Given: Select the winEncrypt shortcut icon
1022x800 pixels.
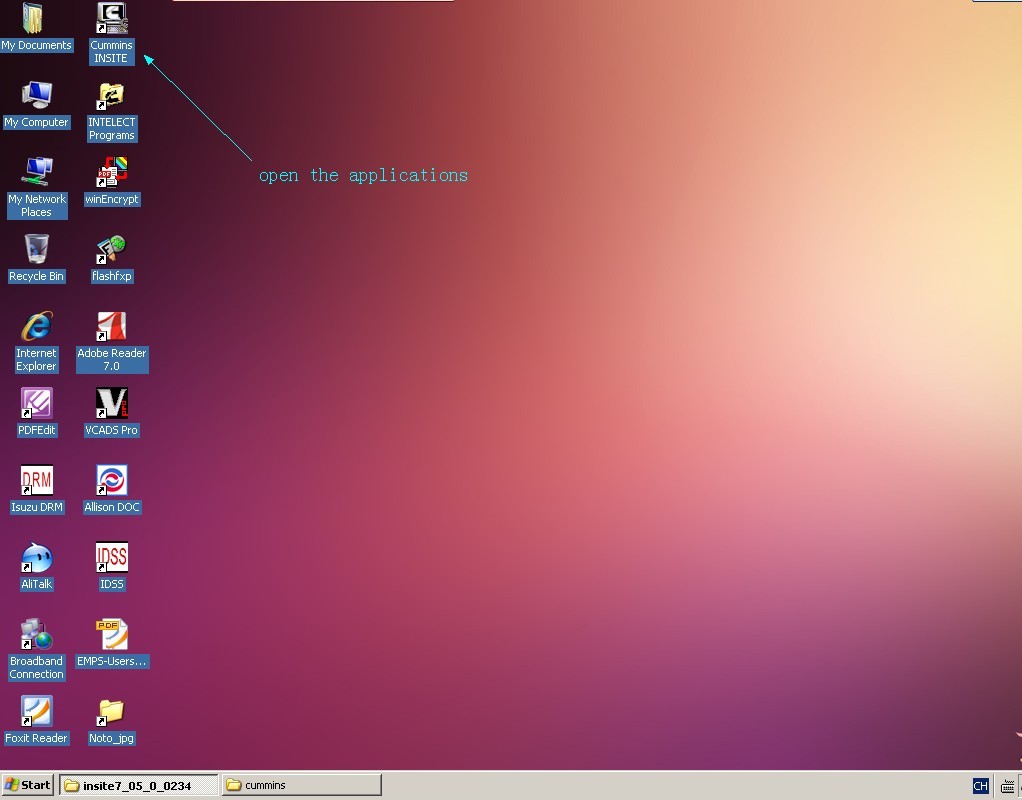Looking at the screenshot, I should (111, 173).
